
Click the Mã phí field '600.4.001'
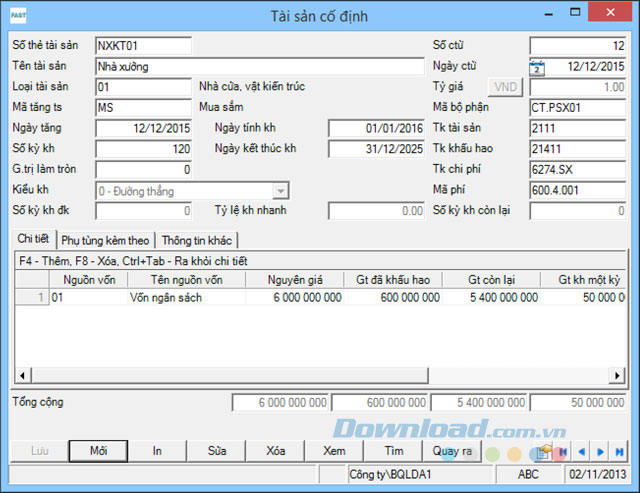[578, 190]
